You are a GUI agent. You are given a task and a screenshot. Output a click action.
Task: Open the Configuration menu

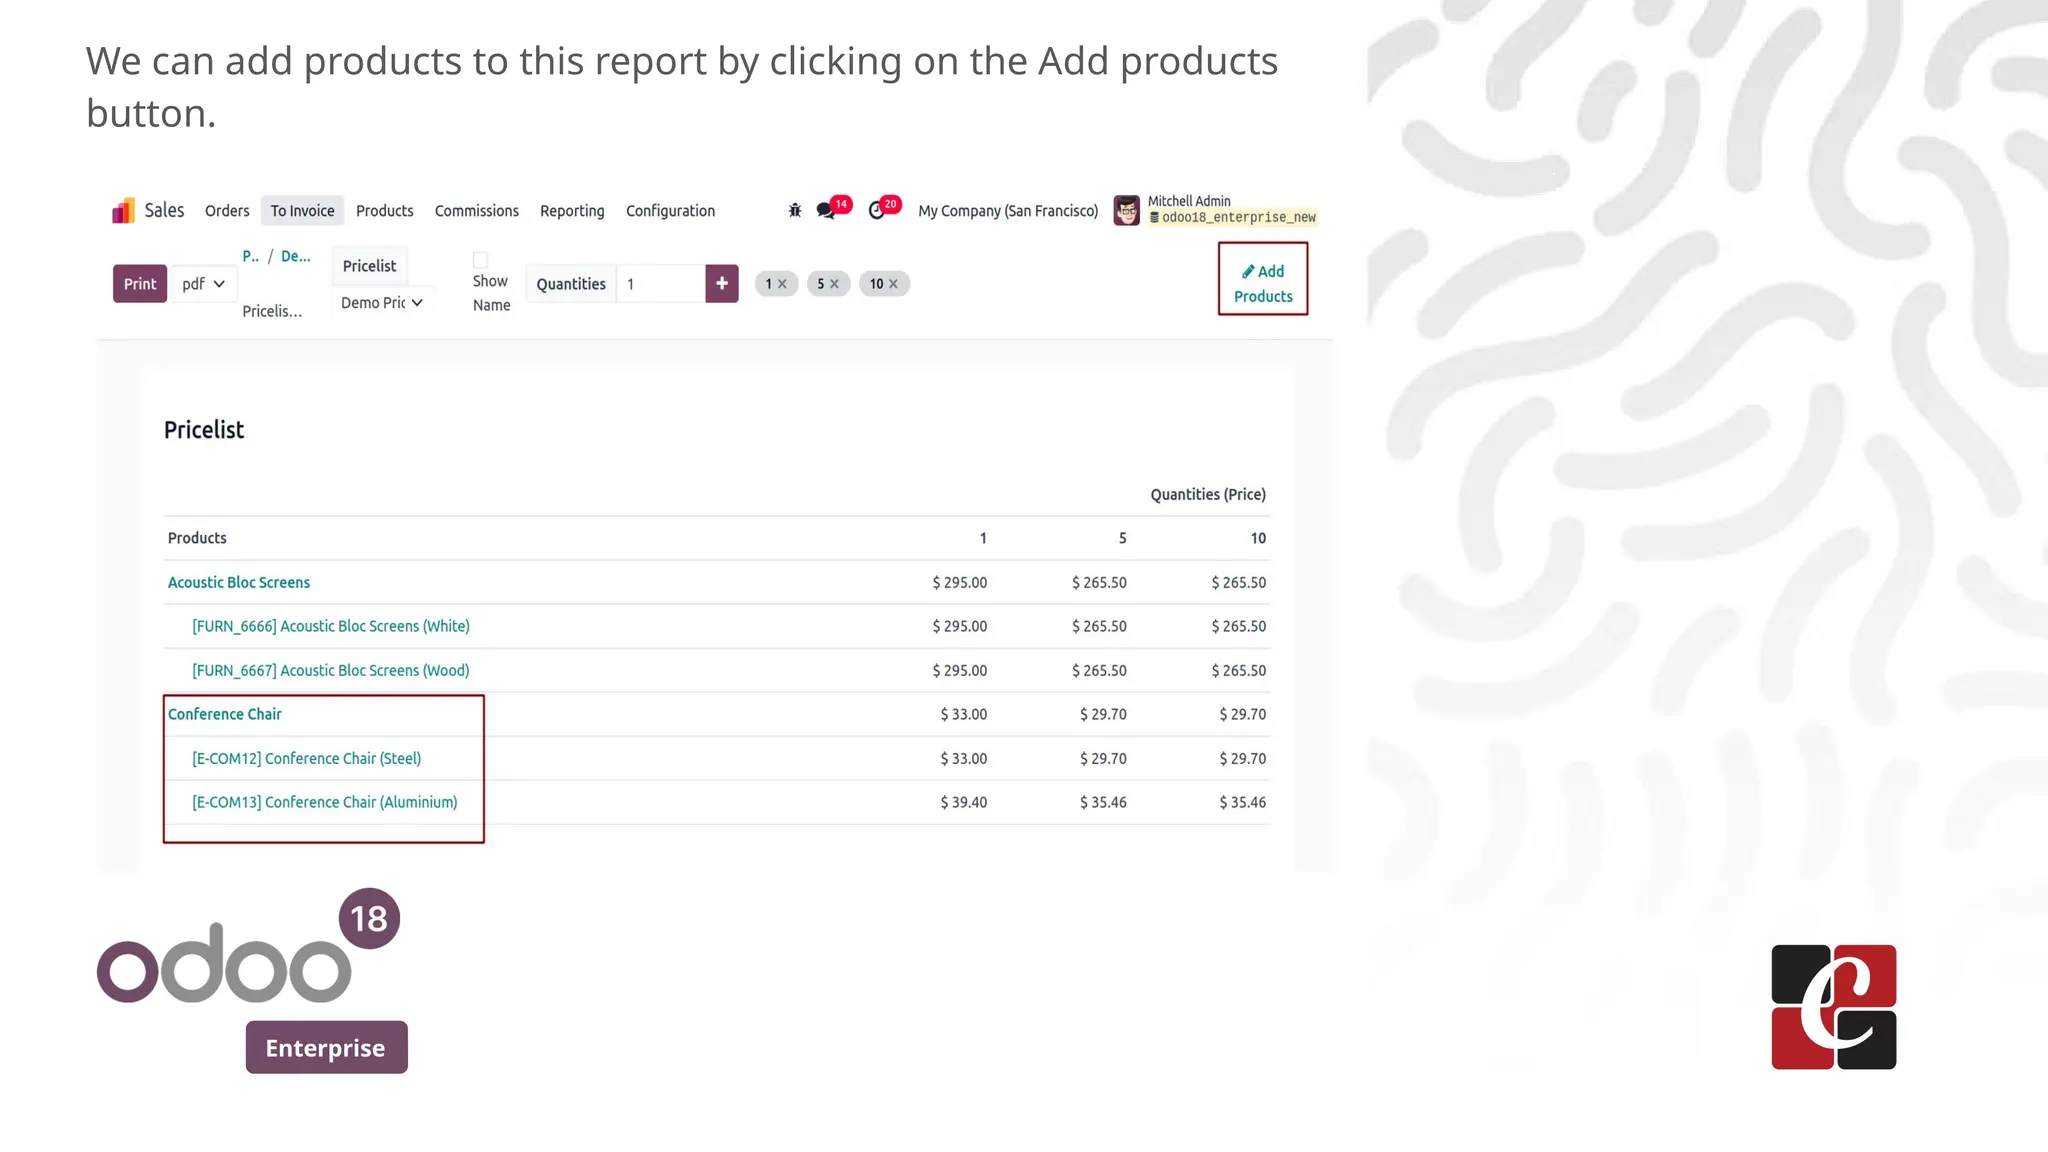pyautogui.click(x=671, y=211)
